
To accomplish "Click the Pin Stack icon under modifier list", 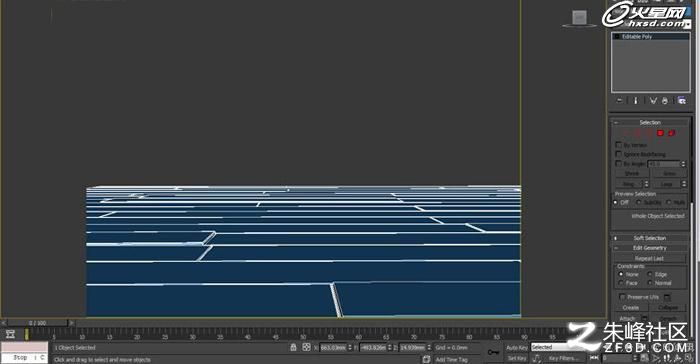I will tap(619, 101).
